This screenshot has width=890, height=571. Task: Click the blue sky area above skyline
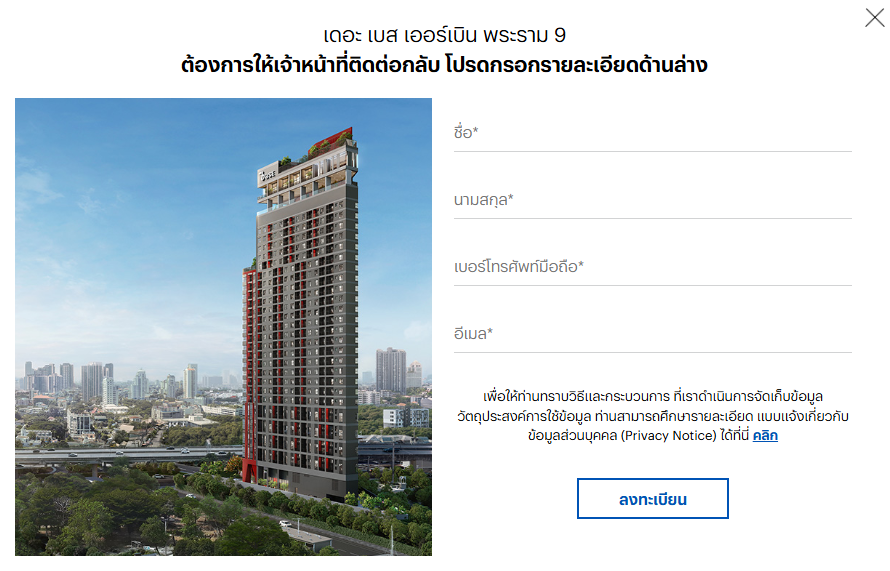click(131, 227)
